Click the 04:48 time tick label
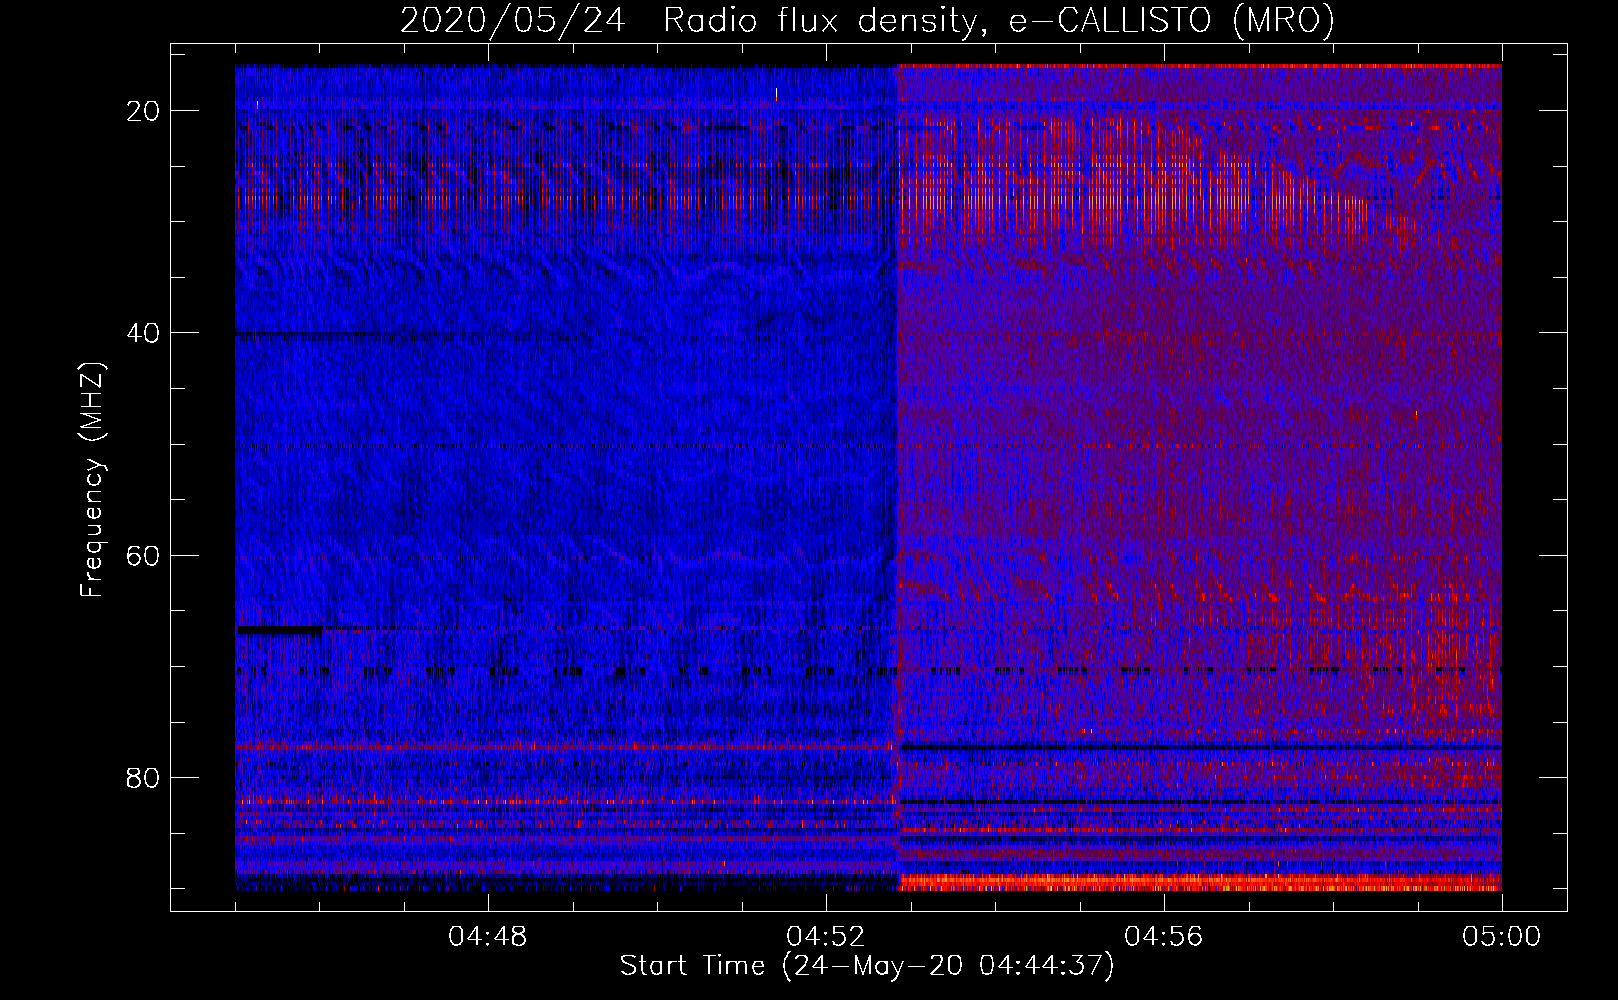This screenshot has width=1618, height=1000. click(488, 937)
